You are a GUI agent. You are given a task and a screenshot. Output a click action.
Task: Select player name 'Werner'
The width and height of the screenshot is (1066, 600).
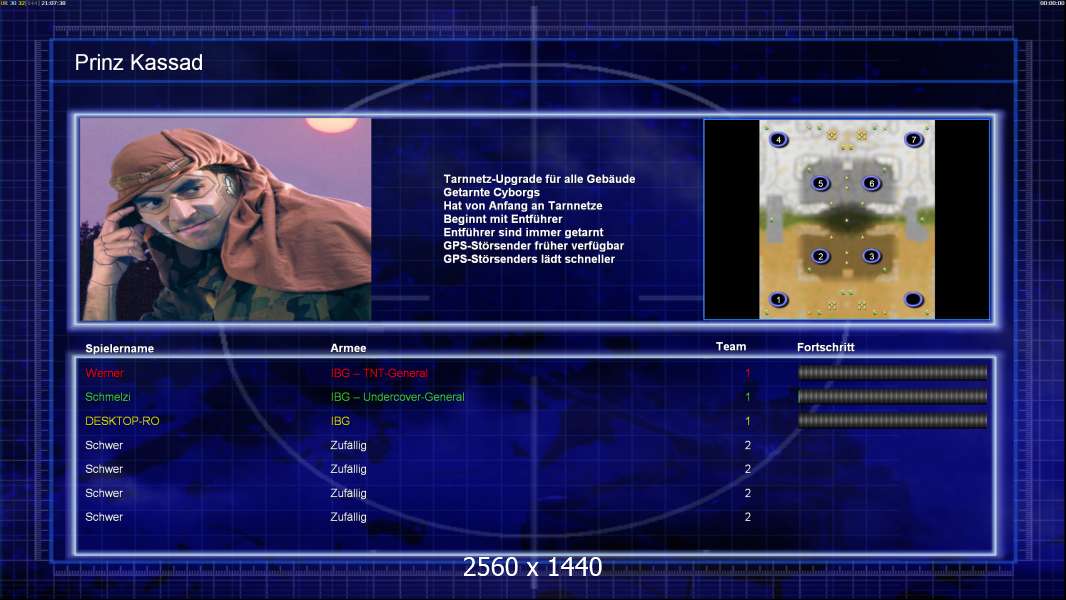104,373
